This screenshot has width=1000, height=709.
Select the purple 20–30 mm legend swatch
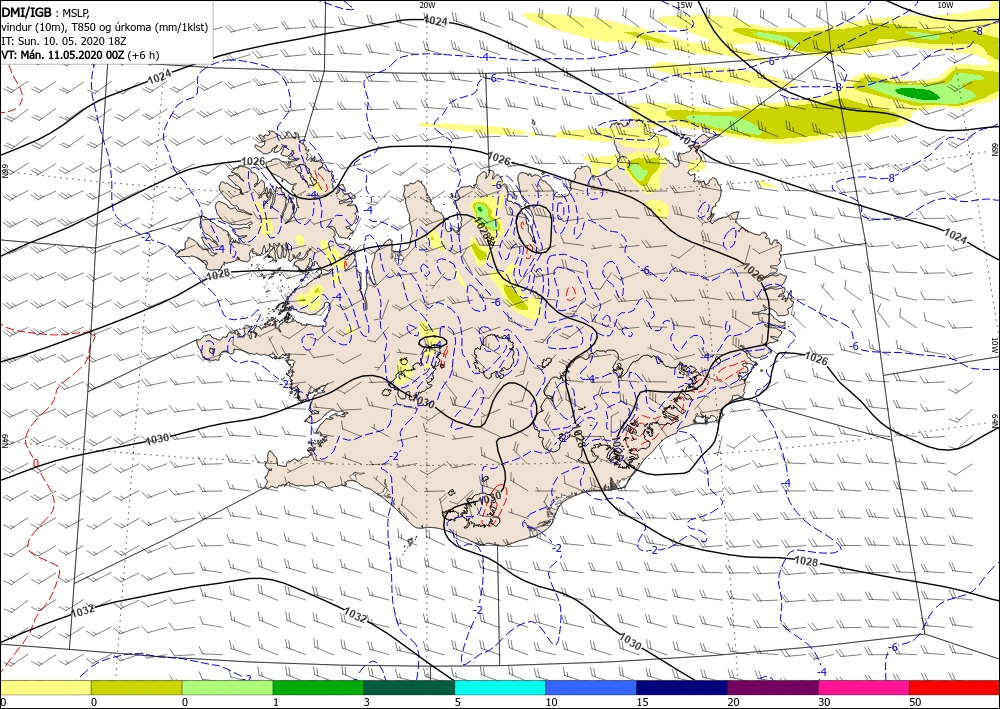[772, 687]
